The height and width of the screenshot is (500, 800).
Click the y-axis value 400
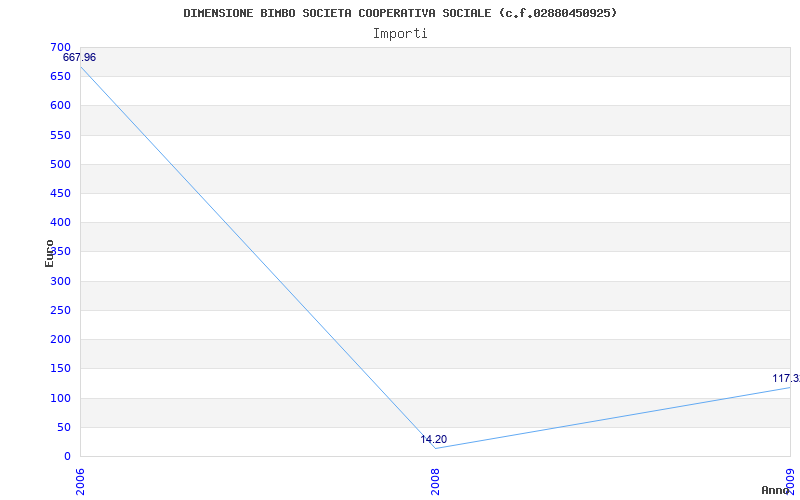(x=60, y=222)
